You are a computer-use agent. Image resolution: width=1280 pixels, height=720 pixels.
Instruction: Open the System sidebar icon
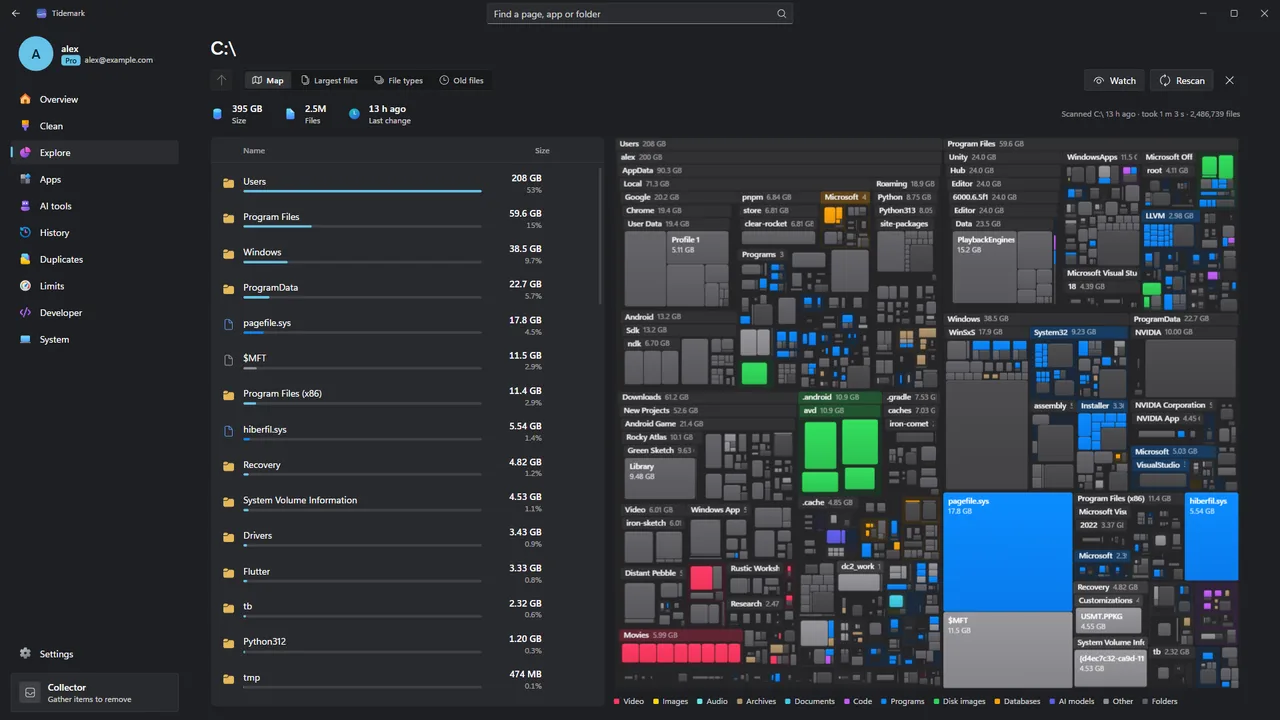(26, 339)
